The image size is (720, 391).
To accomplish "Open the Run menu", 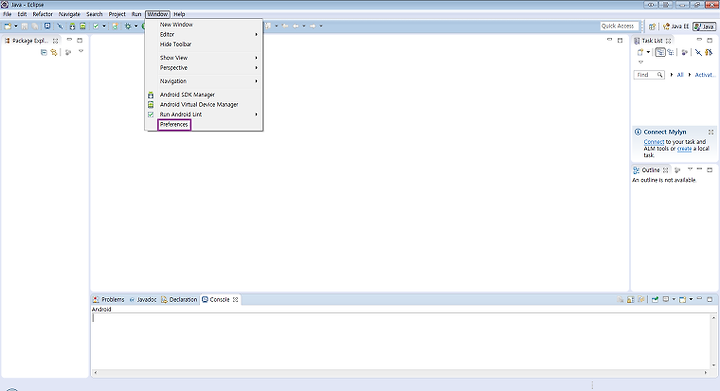I will click(x=136, y=14).
